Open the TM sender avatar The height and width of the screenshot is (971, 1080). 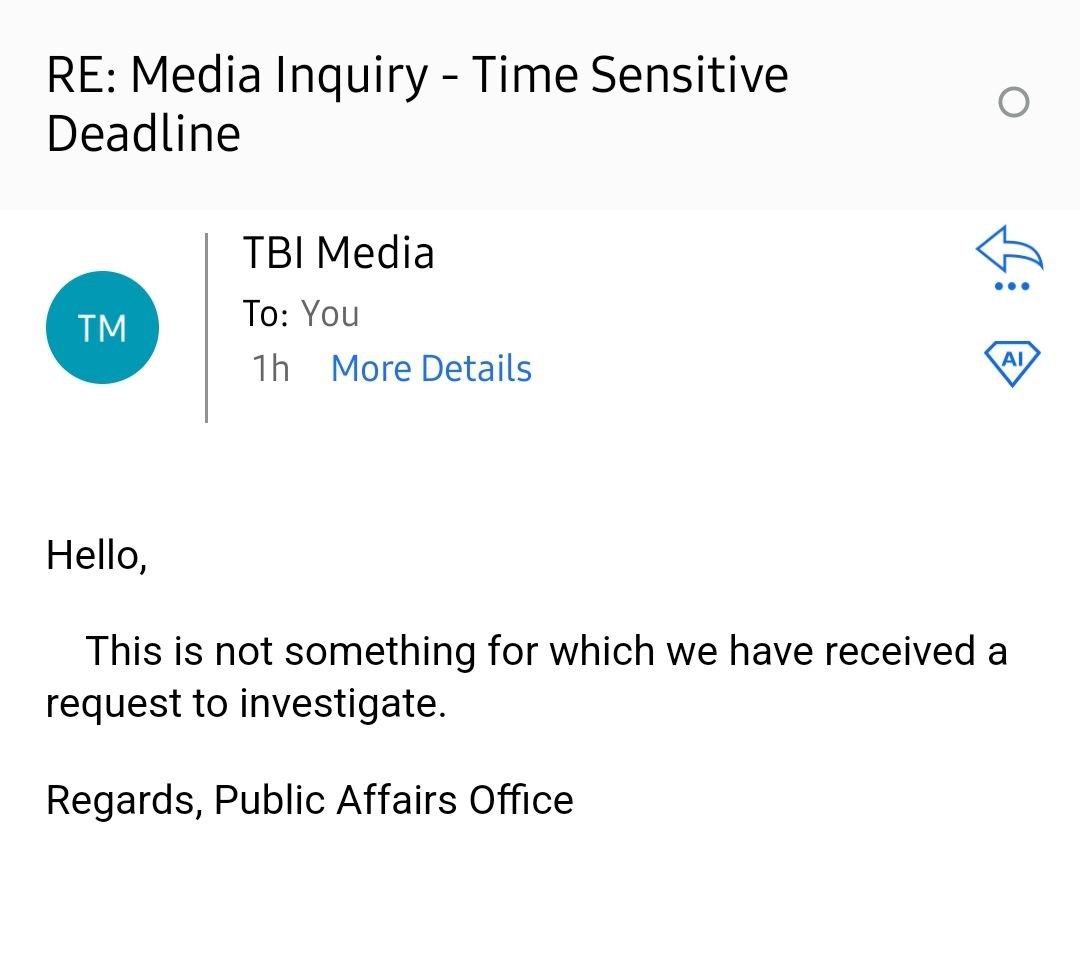[x=102, y=327]
